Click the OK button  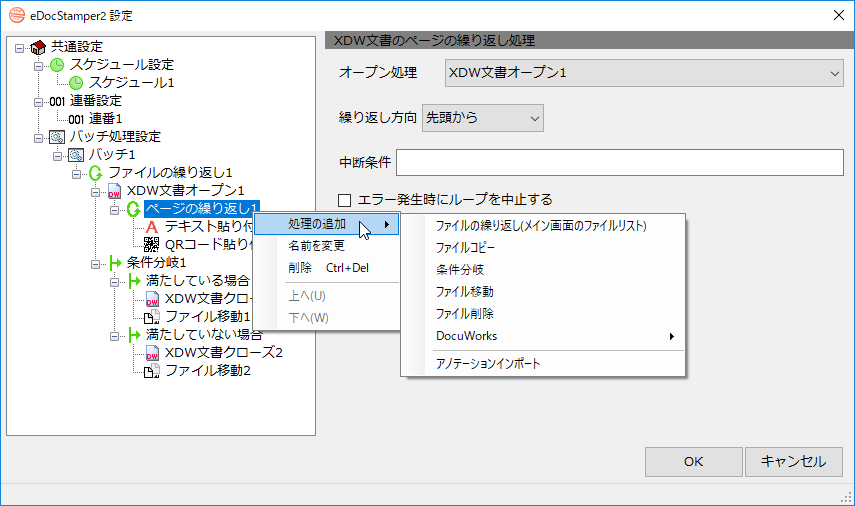coord(694,462)
